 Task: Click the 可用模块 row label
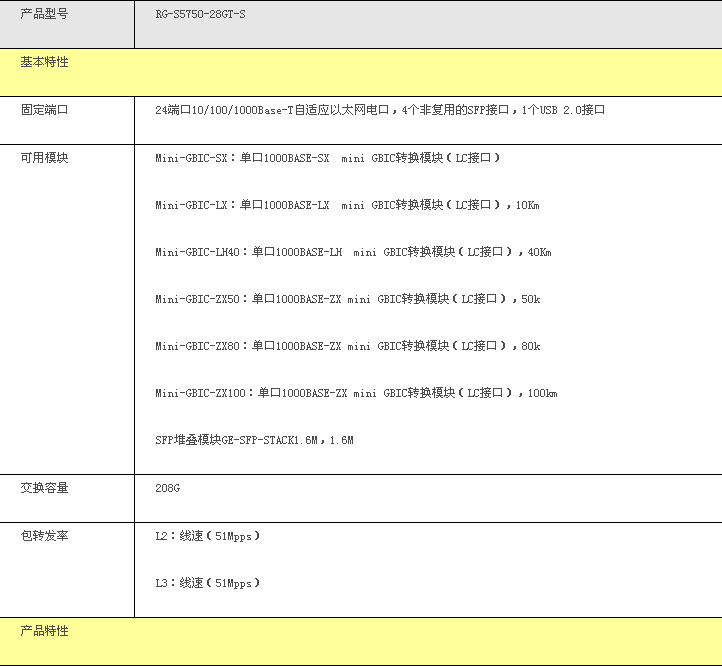tap(44, 158)
